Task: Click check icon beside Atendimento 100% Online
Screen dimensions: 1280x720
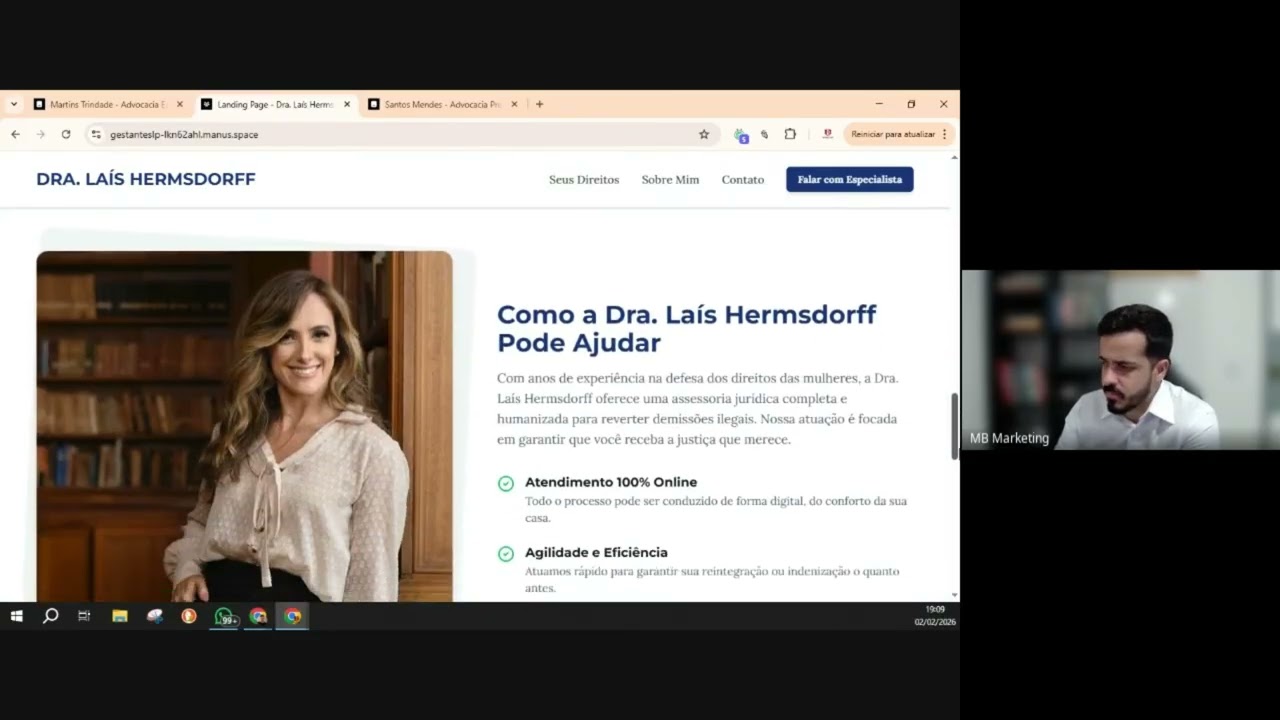Action: click(506, 483)
